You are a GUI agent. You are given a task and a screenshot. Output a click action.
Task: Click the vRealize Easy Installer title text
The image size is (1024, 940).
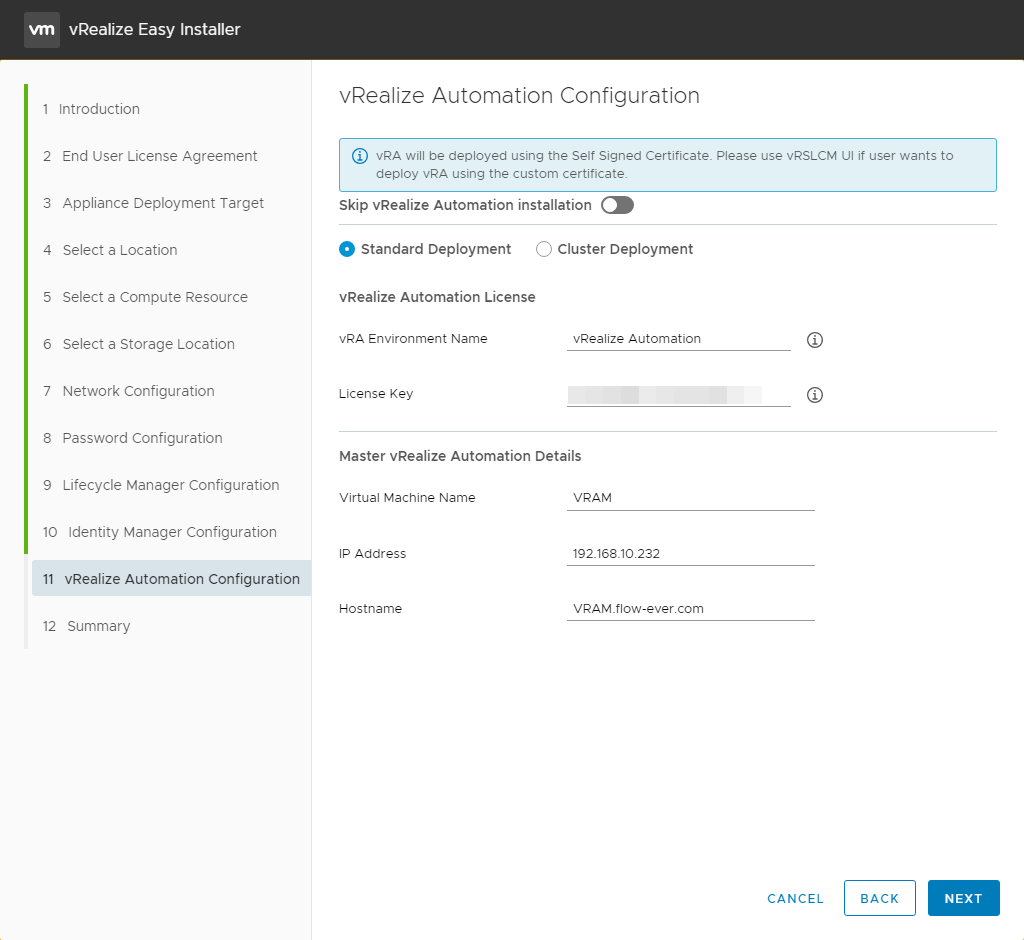tap(155, 29)
